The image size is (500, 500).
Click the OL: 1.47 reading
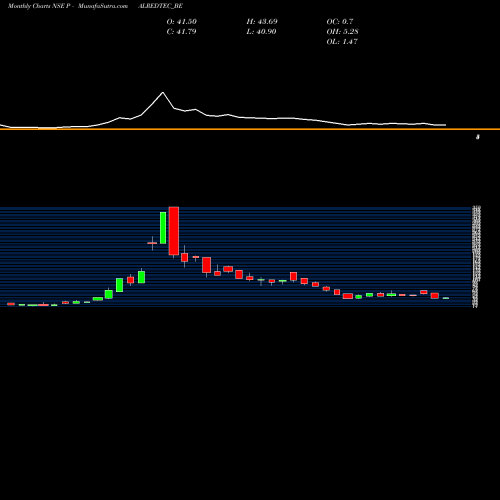click(342, 42)
